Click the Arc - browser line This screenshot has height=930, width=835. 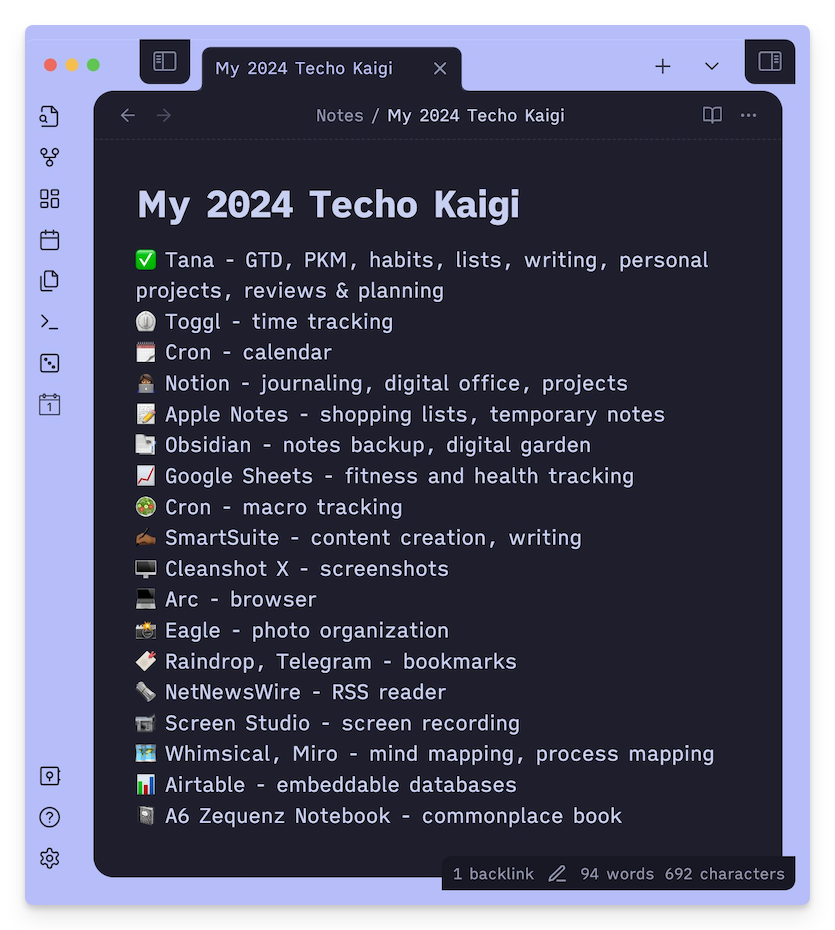(x=226, y=600)
